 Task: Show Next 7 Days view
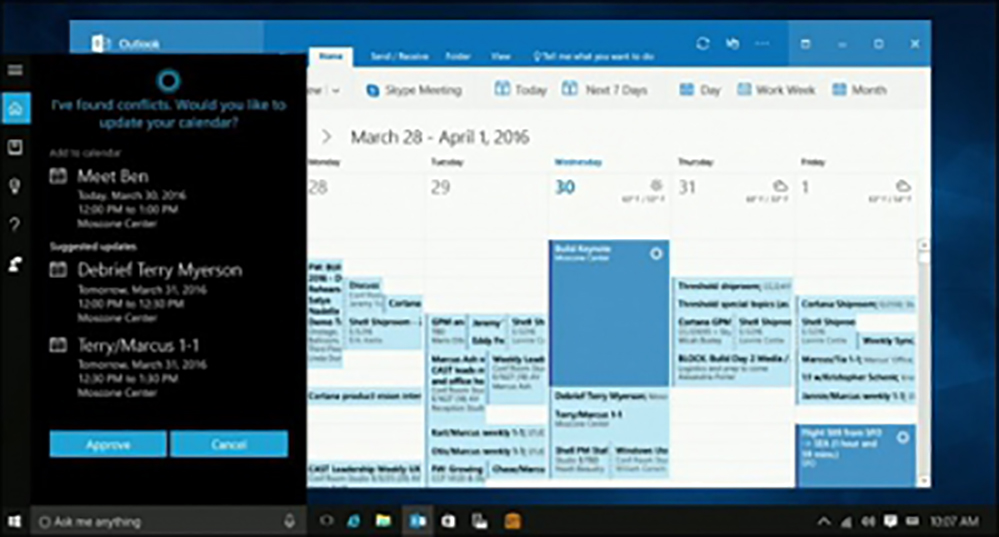pos(605,90)
